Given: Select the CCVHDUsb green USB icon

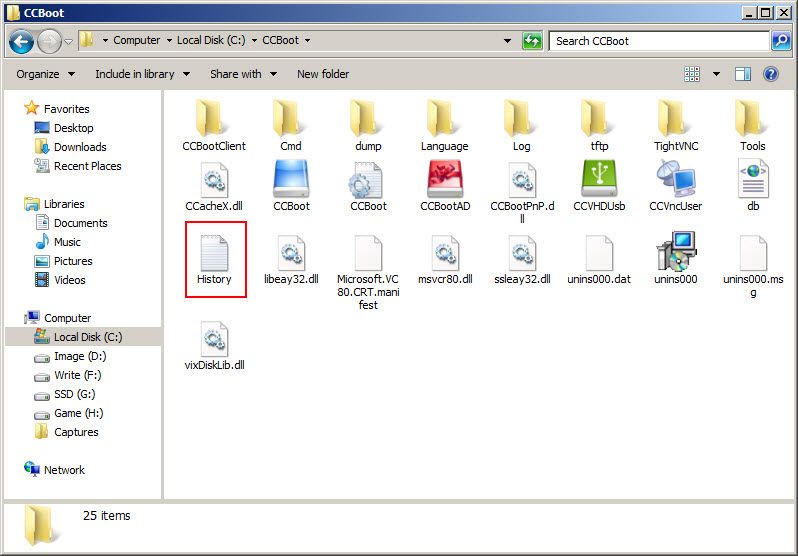Looking at the screenshot, I should coord(599,186).
